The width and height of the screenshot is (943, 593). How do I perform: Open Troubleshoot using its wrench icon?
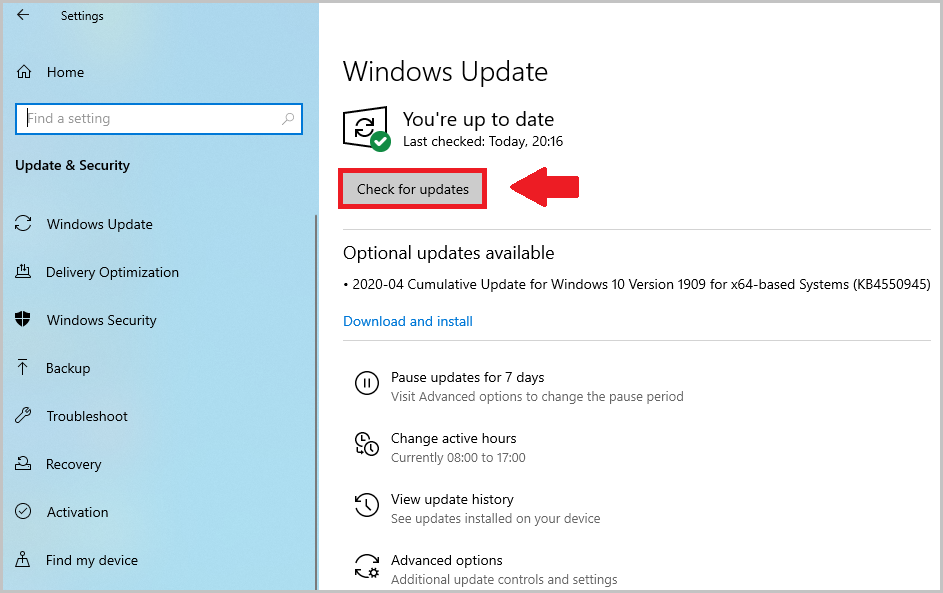tap(23, 416)
